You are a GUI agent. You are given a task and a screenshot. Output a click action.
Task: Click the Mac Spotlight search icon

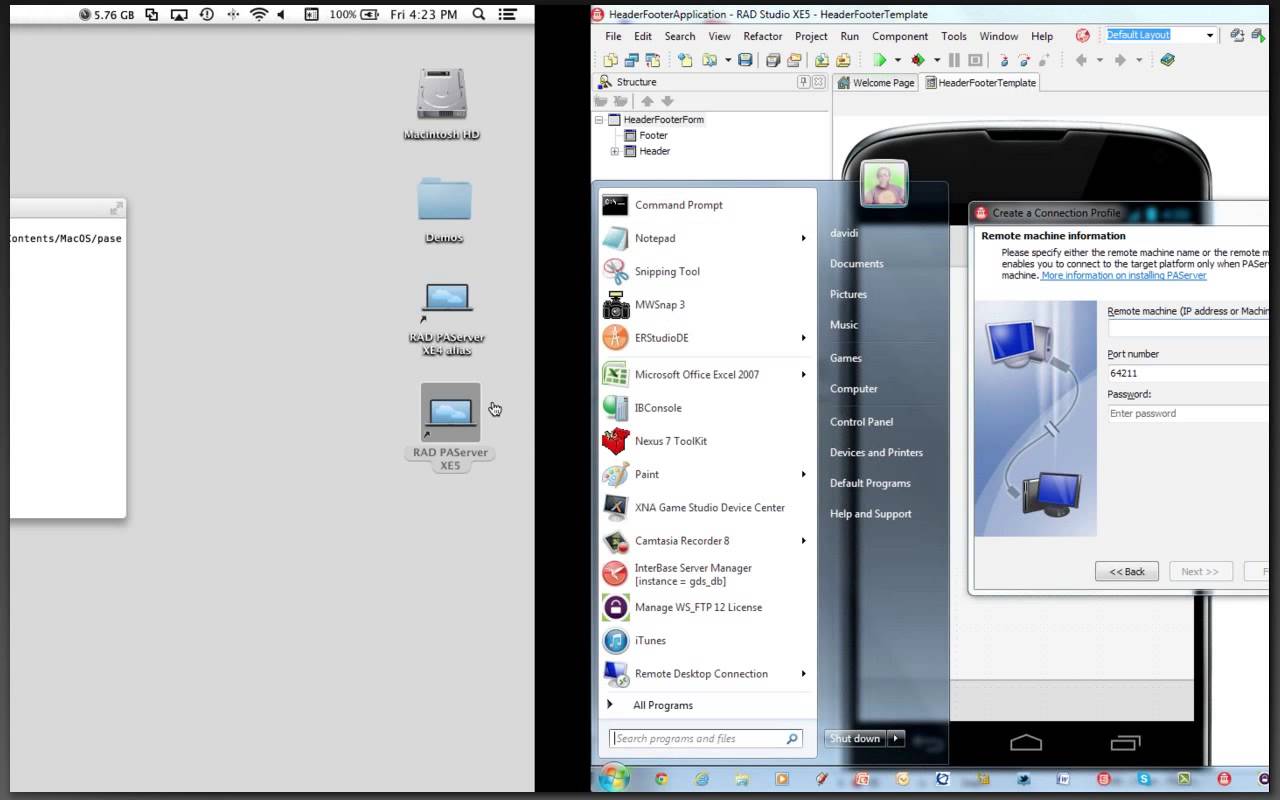pos(478,15)
